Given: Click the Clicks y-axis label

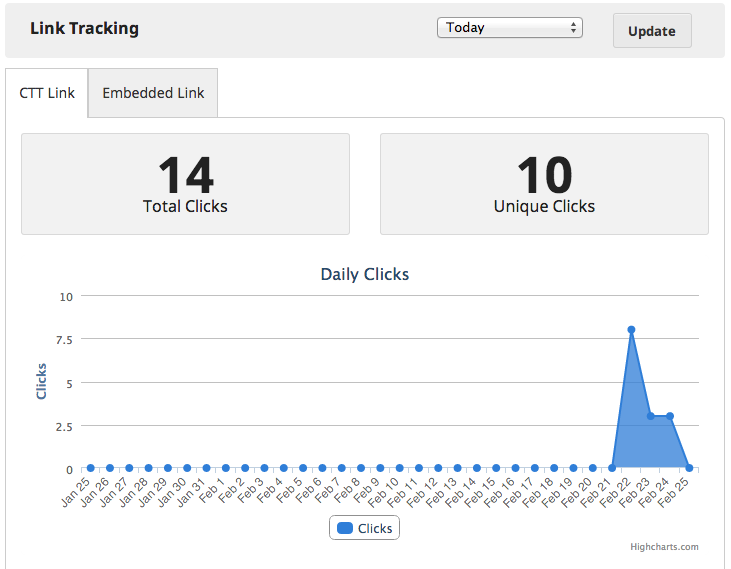Looking at the screenshot, I should coord(41,381).
